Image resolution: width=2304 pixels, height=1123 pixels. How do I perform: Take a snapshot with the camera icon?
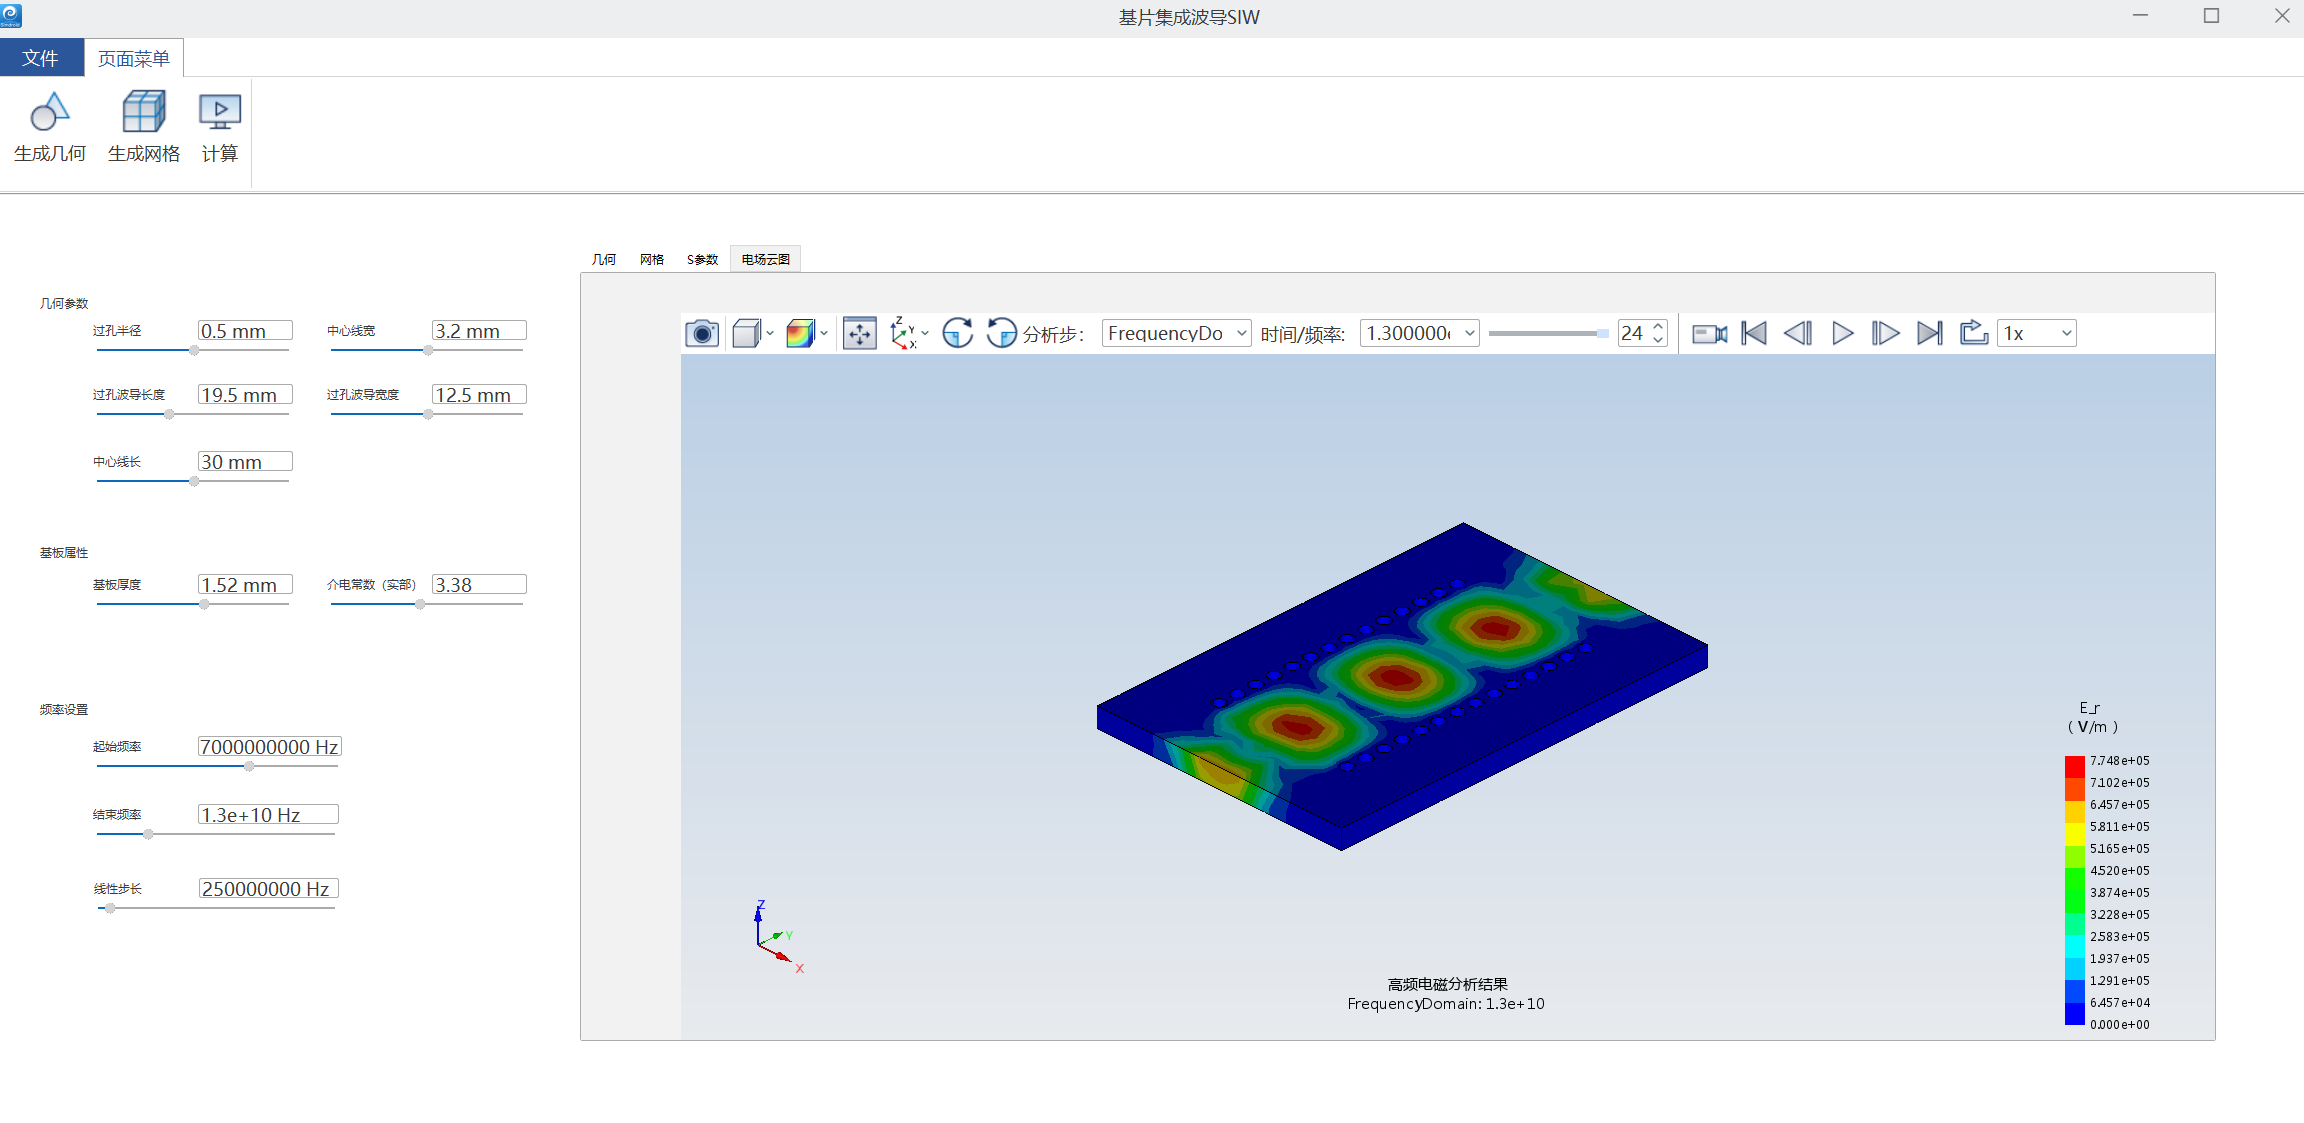[702, 333]
